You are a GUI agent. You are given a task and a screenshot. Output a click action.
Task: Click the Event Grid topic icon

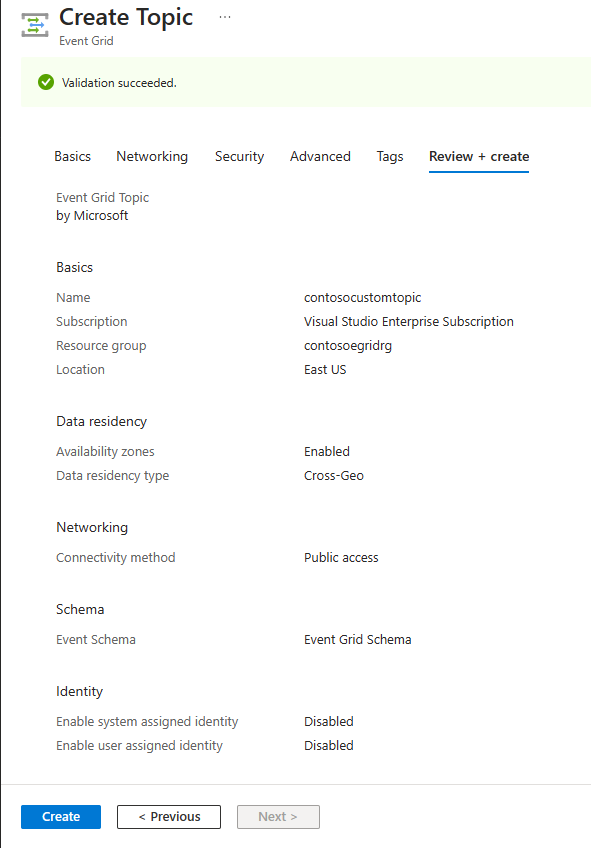pos(35,25)
